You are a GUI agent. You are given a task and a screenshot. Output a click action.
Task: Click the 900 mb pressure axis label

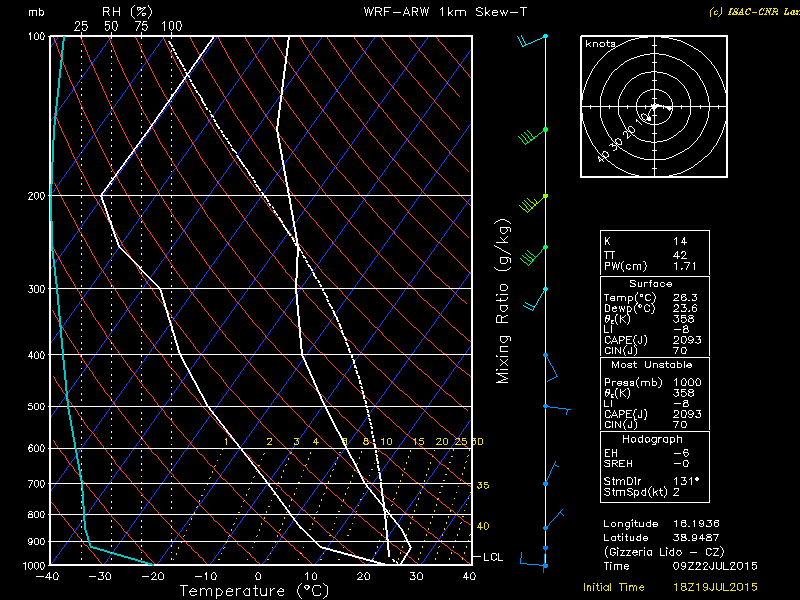click(x=36, y=542)
